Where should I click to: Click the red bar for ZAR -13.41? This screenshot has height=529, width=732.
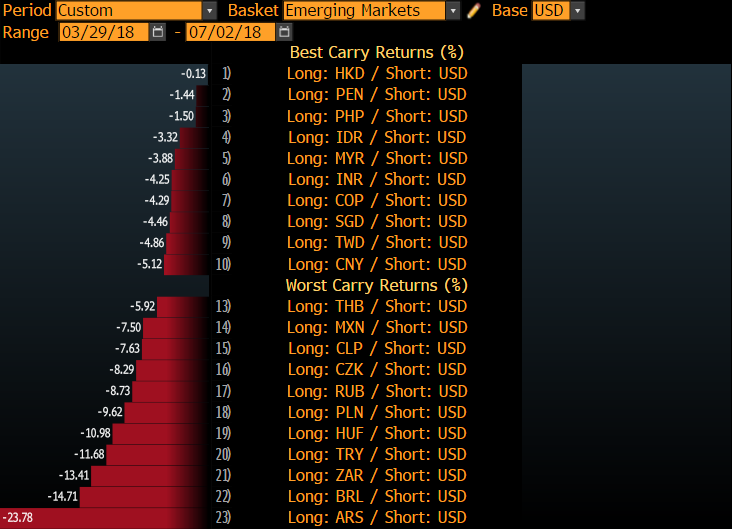click(x=150, y=475)
